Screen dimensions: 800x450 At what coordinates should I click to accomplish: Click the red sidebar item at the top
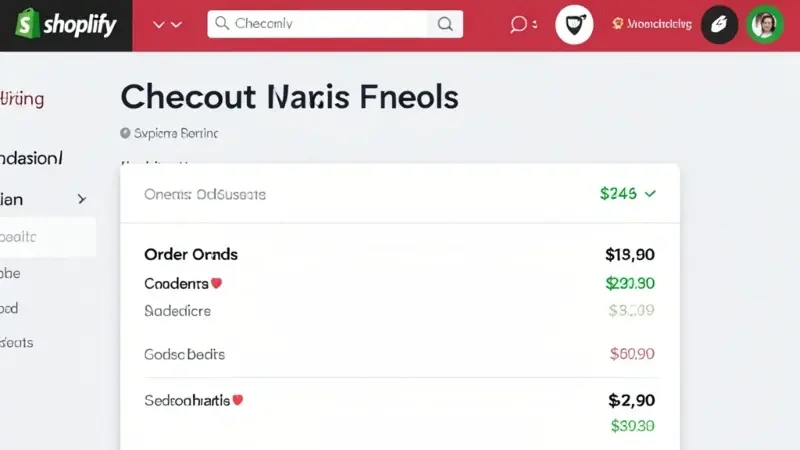23,100
